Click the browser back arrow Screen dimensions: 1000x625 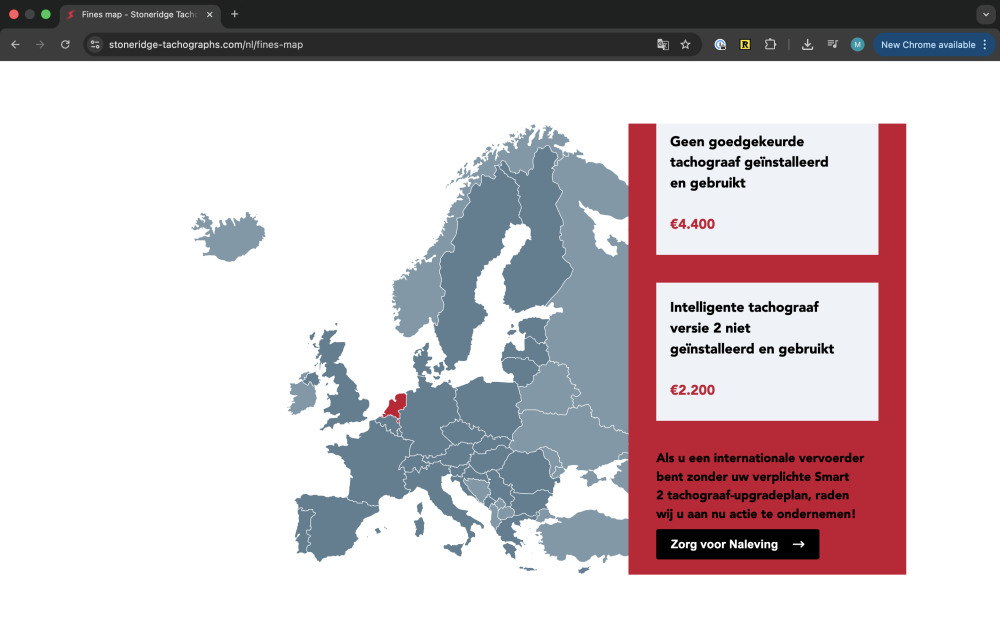[15, 45]
